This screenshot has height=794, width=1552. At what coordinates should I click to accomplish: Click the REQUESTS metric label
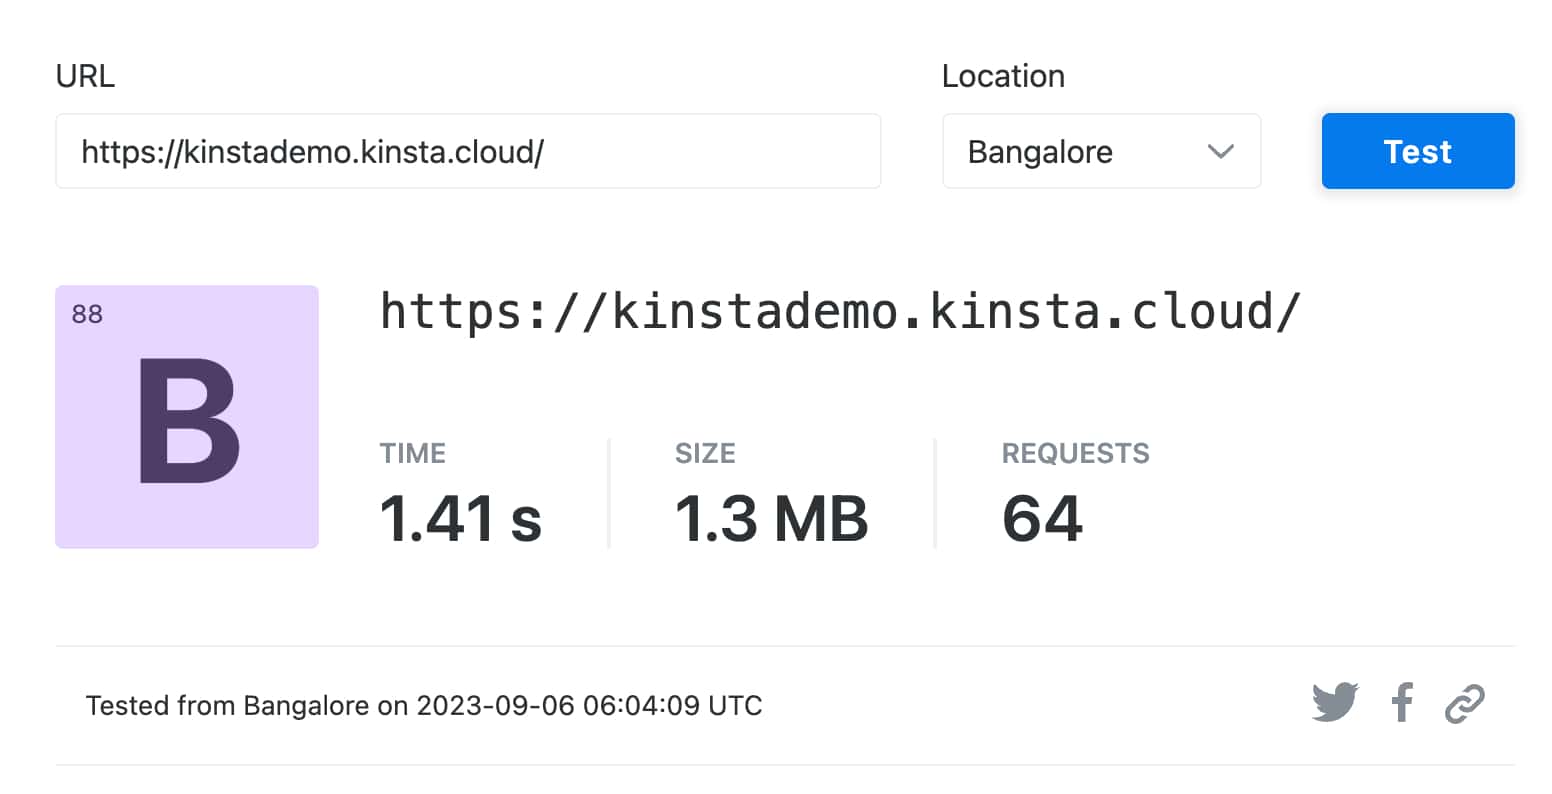click(1075, 453)
